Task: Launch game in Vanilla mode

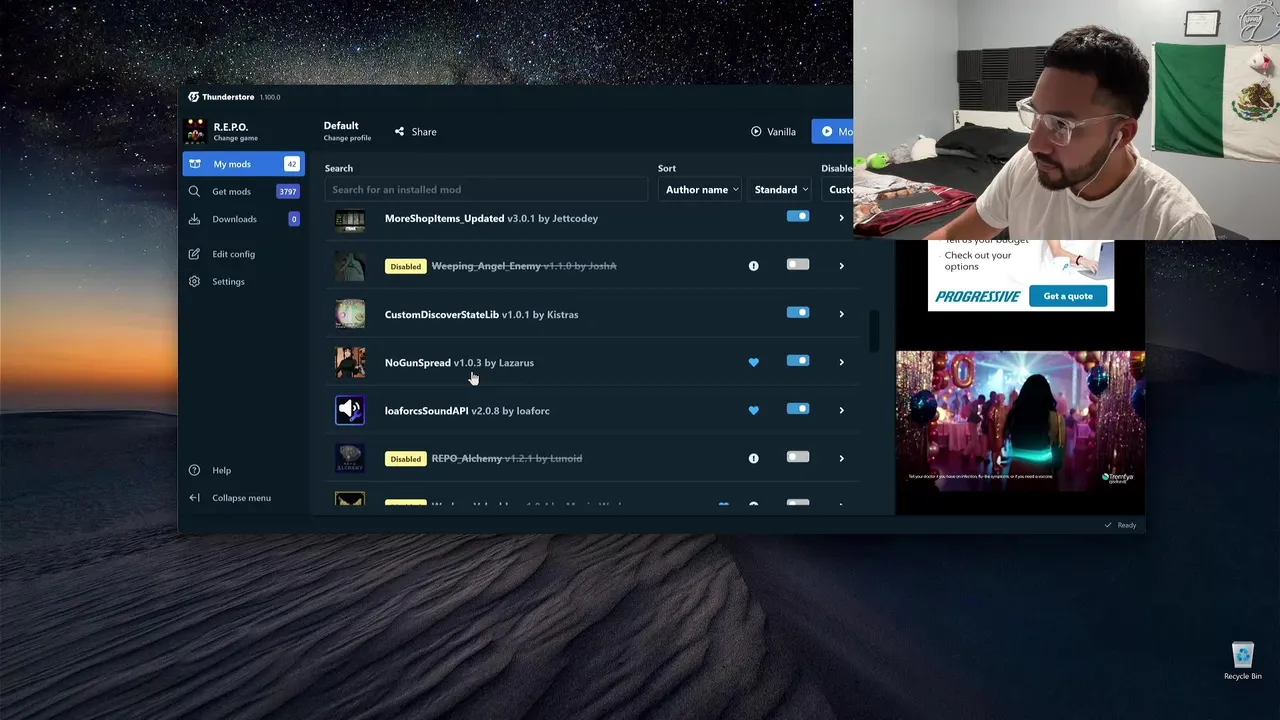Action: (x=773, y=132)
